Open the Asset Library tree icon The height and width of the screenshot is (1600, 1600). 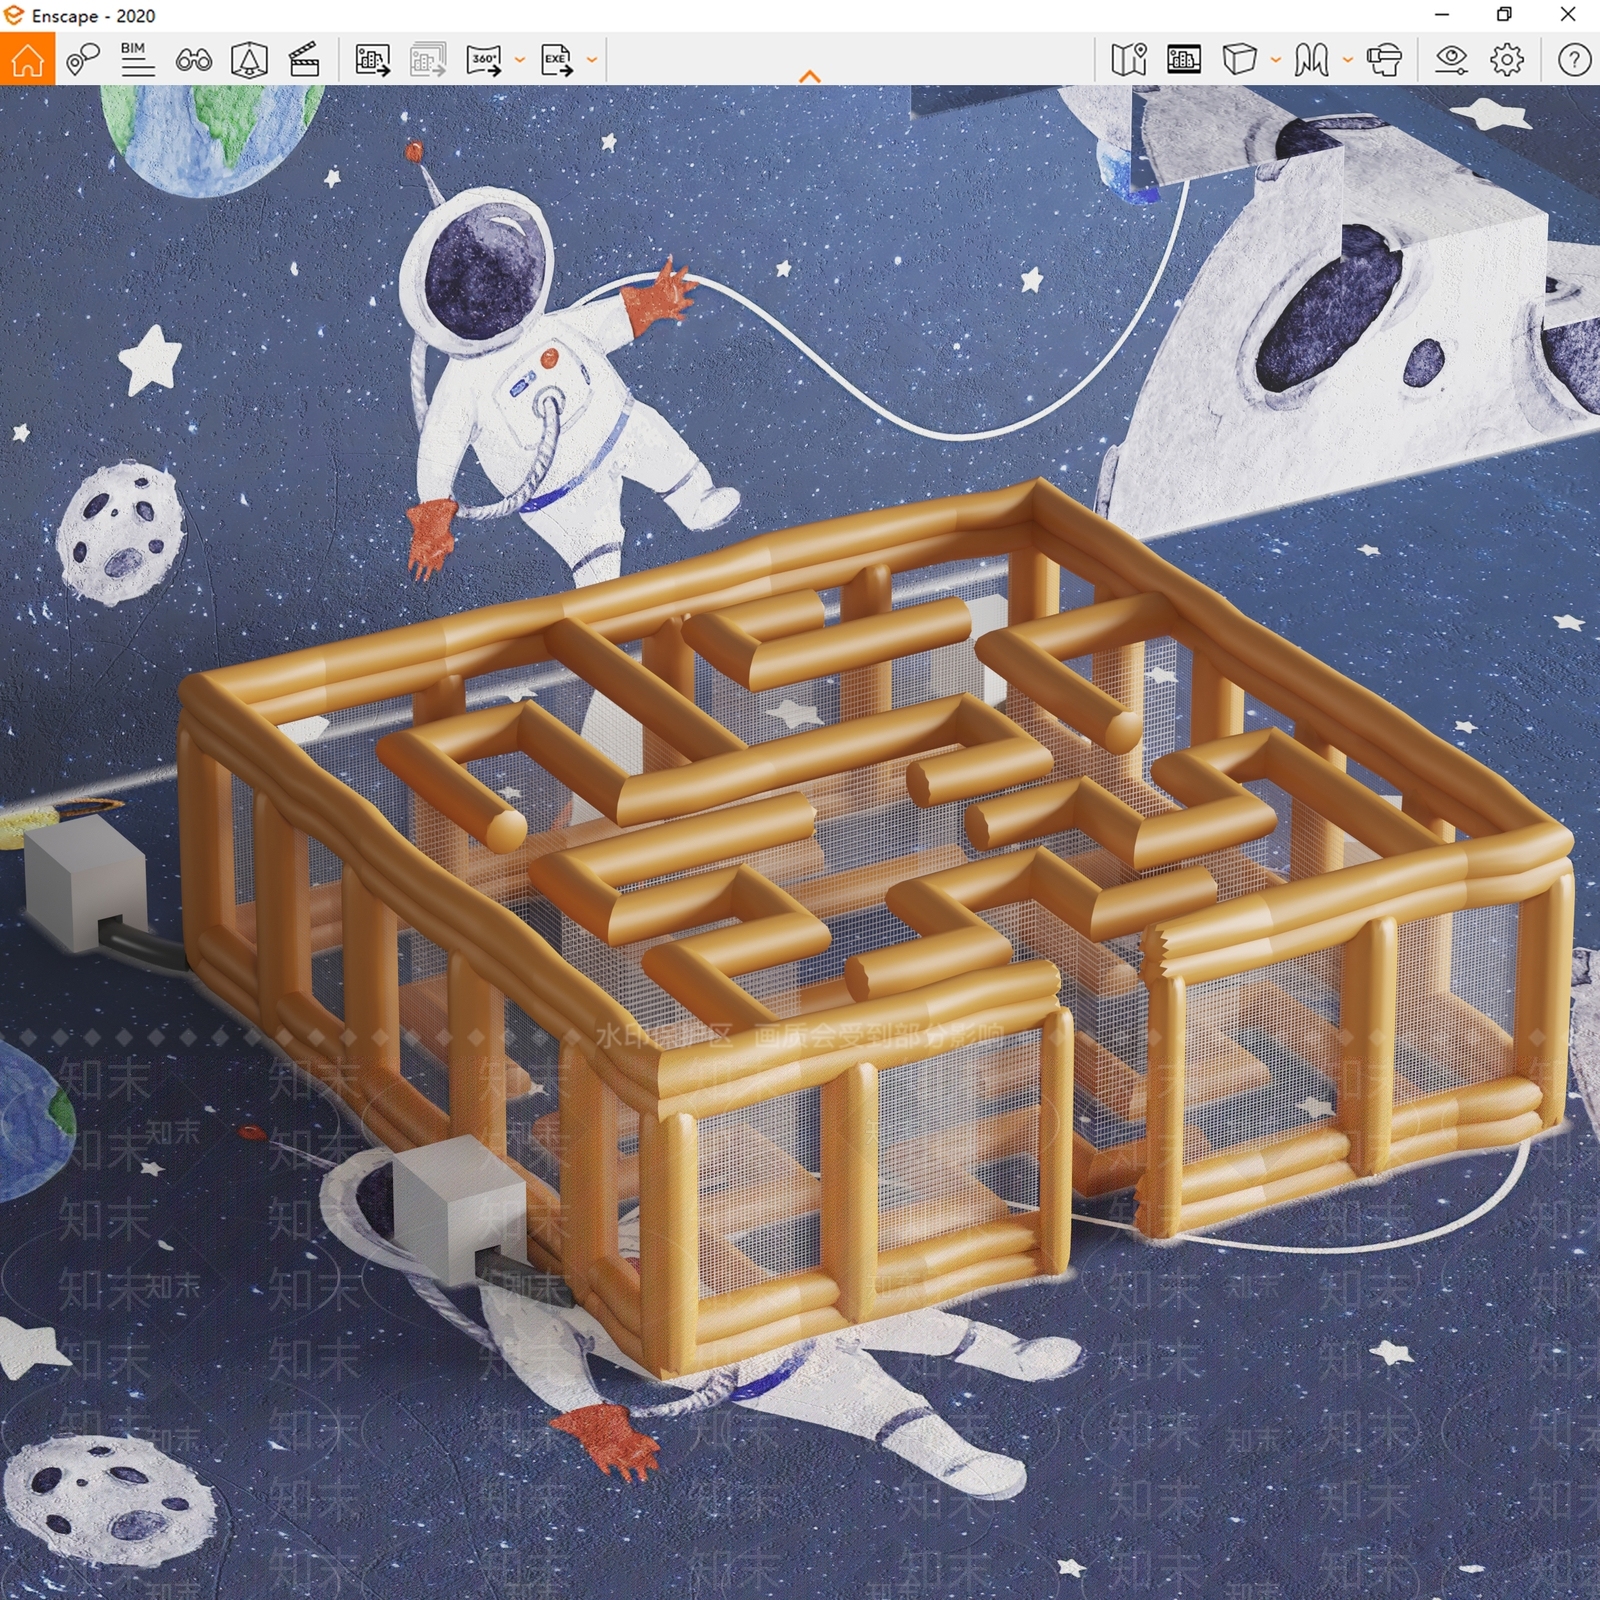tap(249, 60)
